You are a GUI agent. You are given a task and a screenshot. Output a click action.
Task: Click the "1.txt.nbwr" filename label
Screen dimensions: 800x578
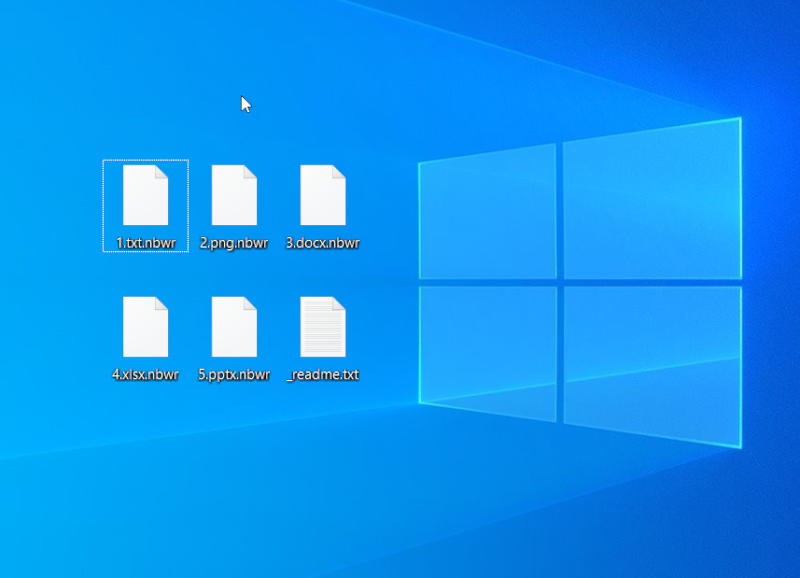point(145,243)
